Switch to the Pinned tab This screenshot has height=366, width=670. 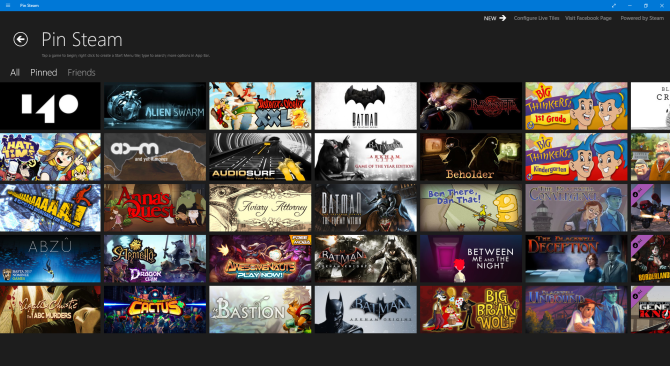(x=44, y=73)
